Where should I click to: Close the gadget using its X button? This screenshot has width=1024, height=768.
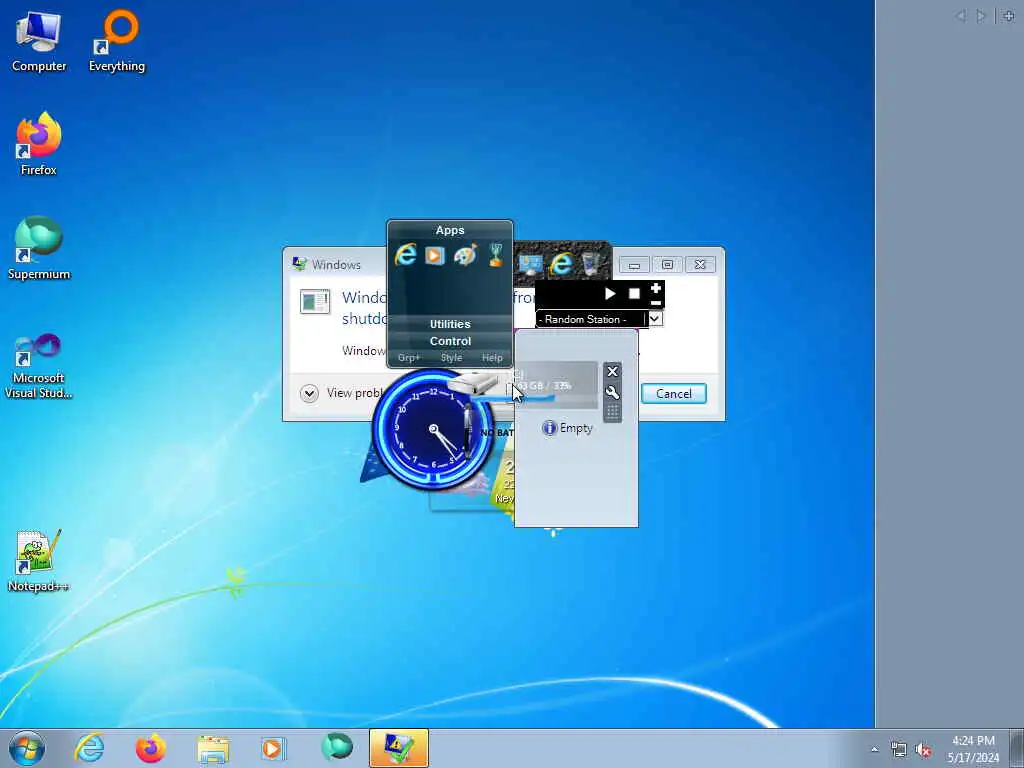612,372
